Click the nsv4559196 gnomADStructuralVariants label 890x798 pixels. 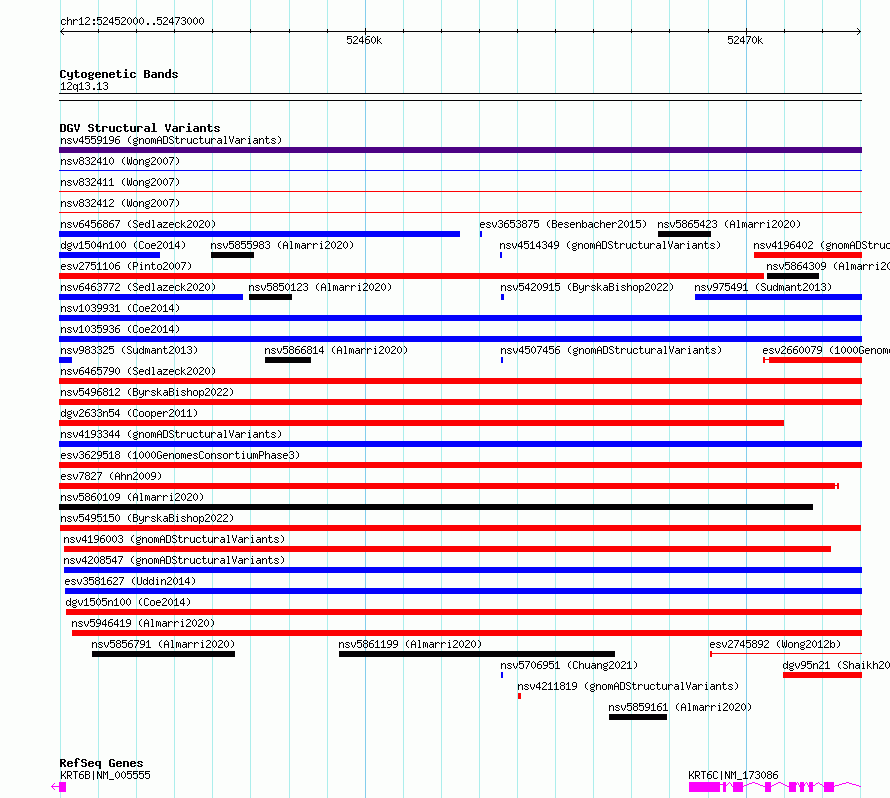pyautogui.click(x=171, y=140)
